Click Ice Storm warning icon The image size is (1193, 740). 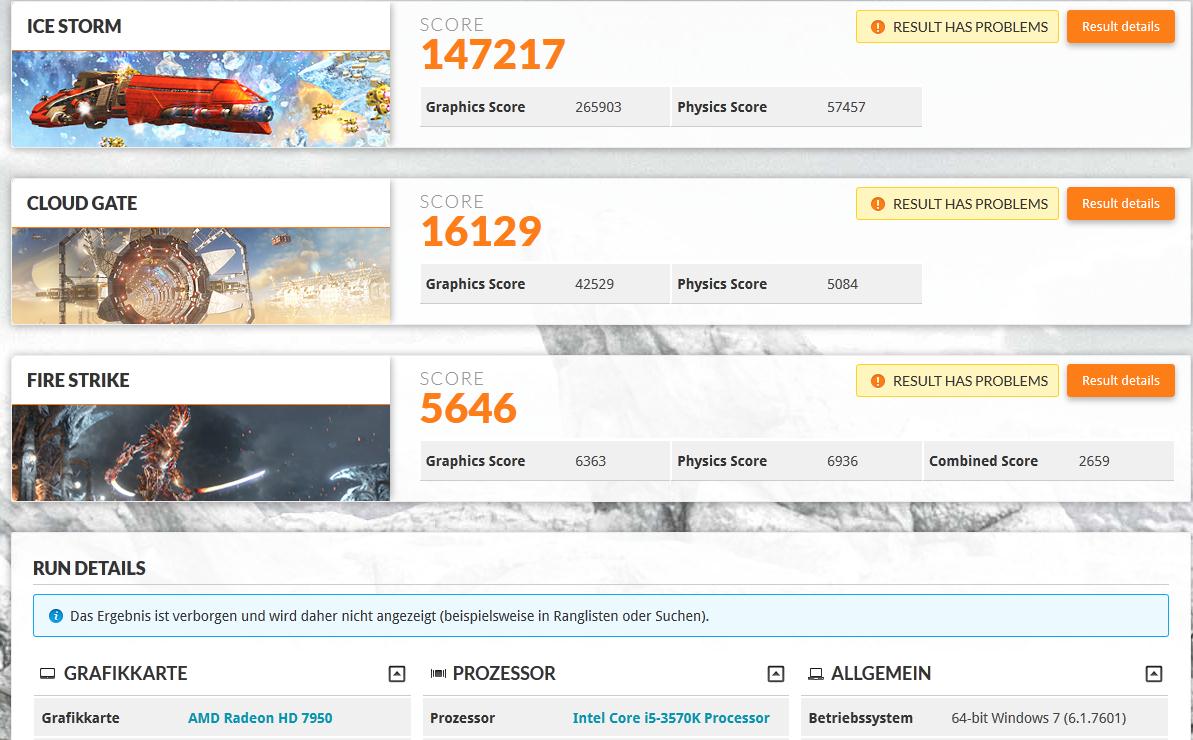point(878,27)
